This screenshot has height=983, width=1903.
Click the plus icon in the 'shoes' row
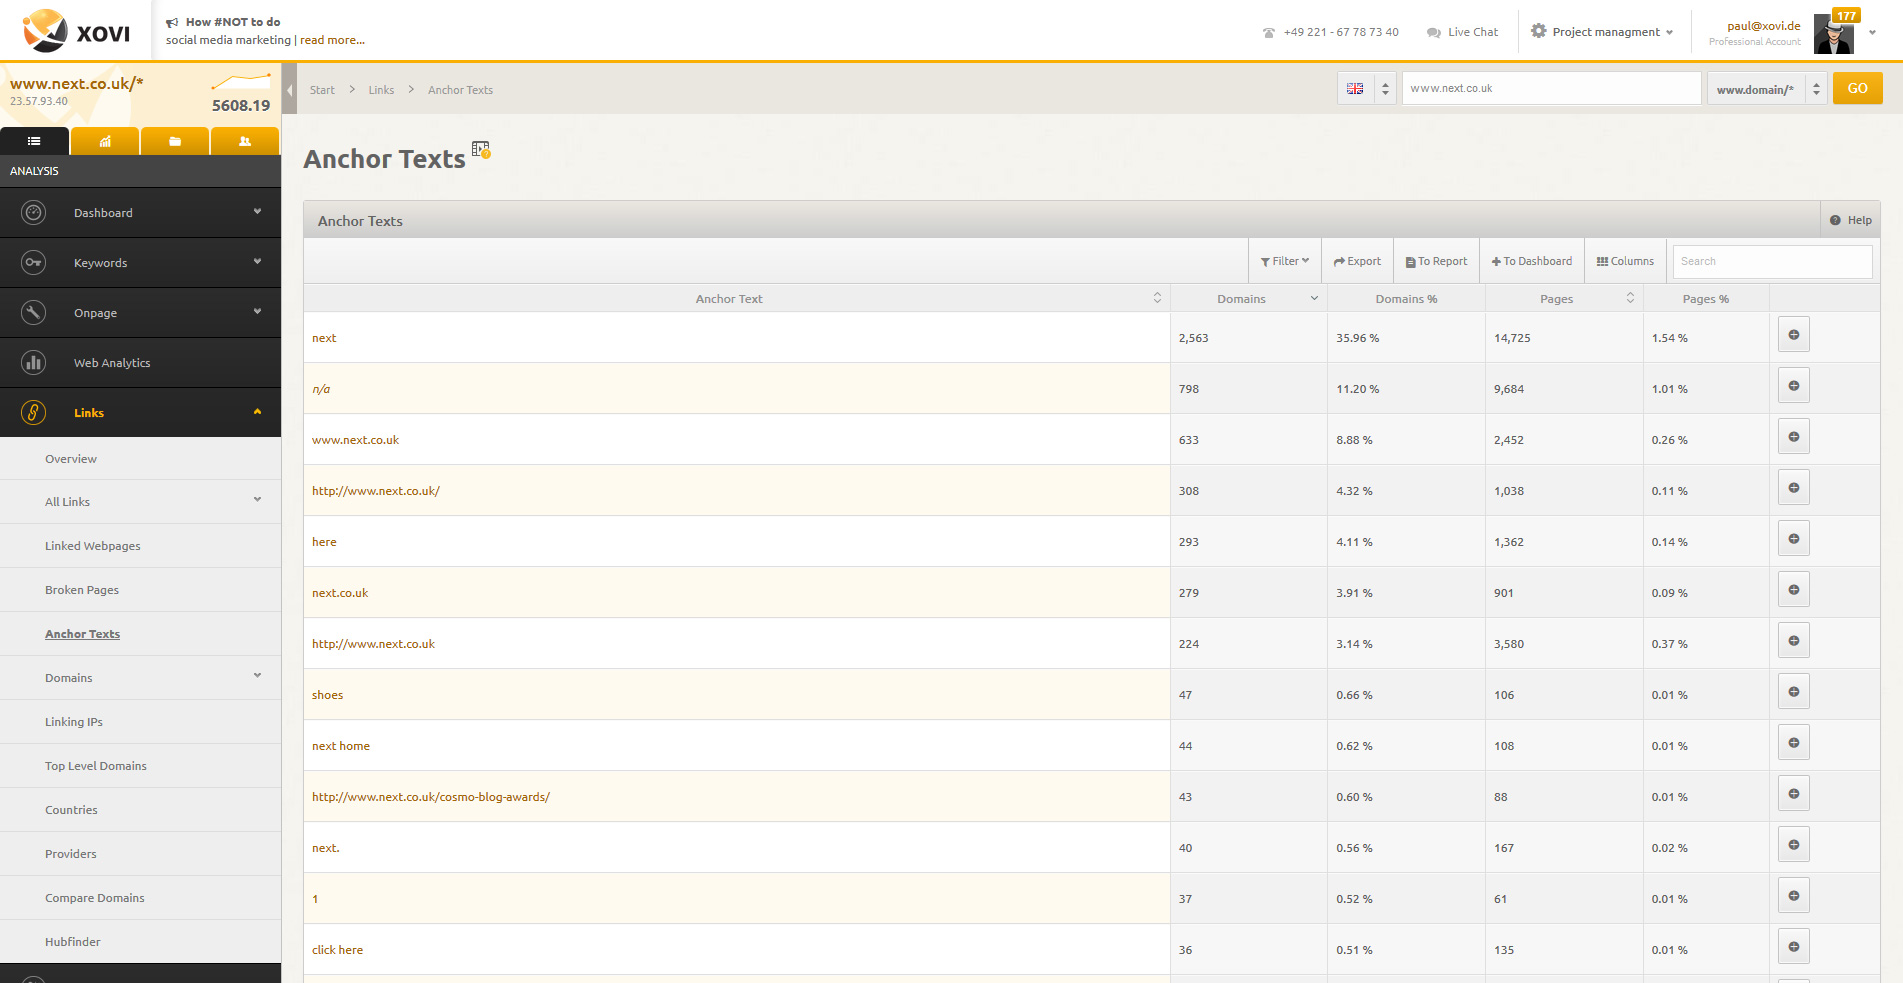[x=1793, y=692]
